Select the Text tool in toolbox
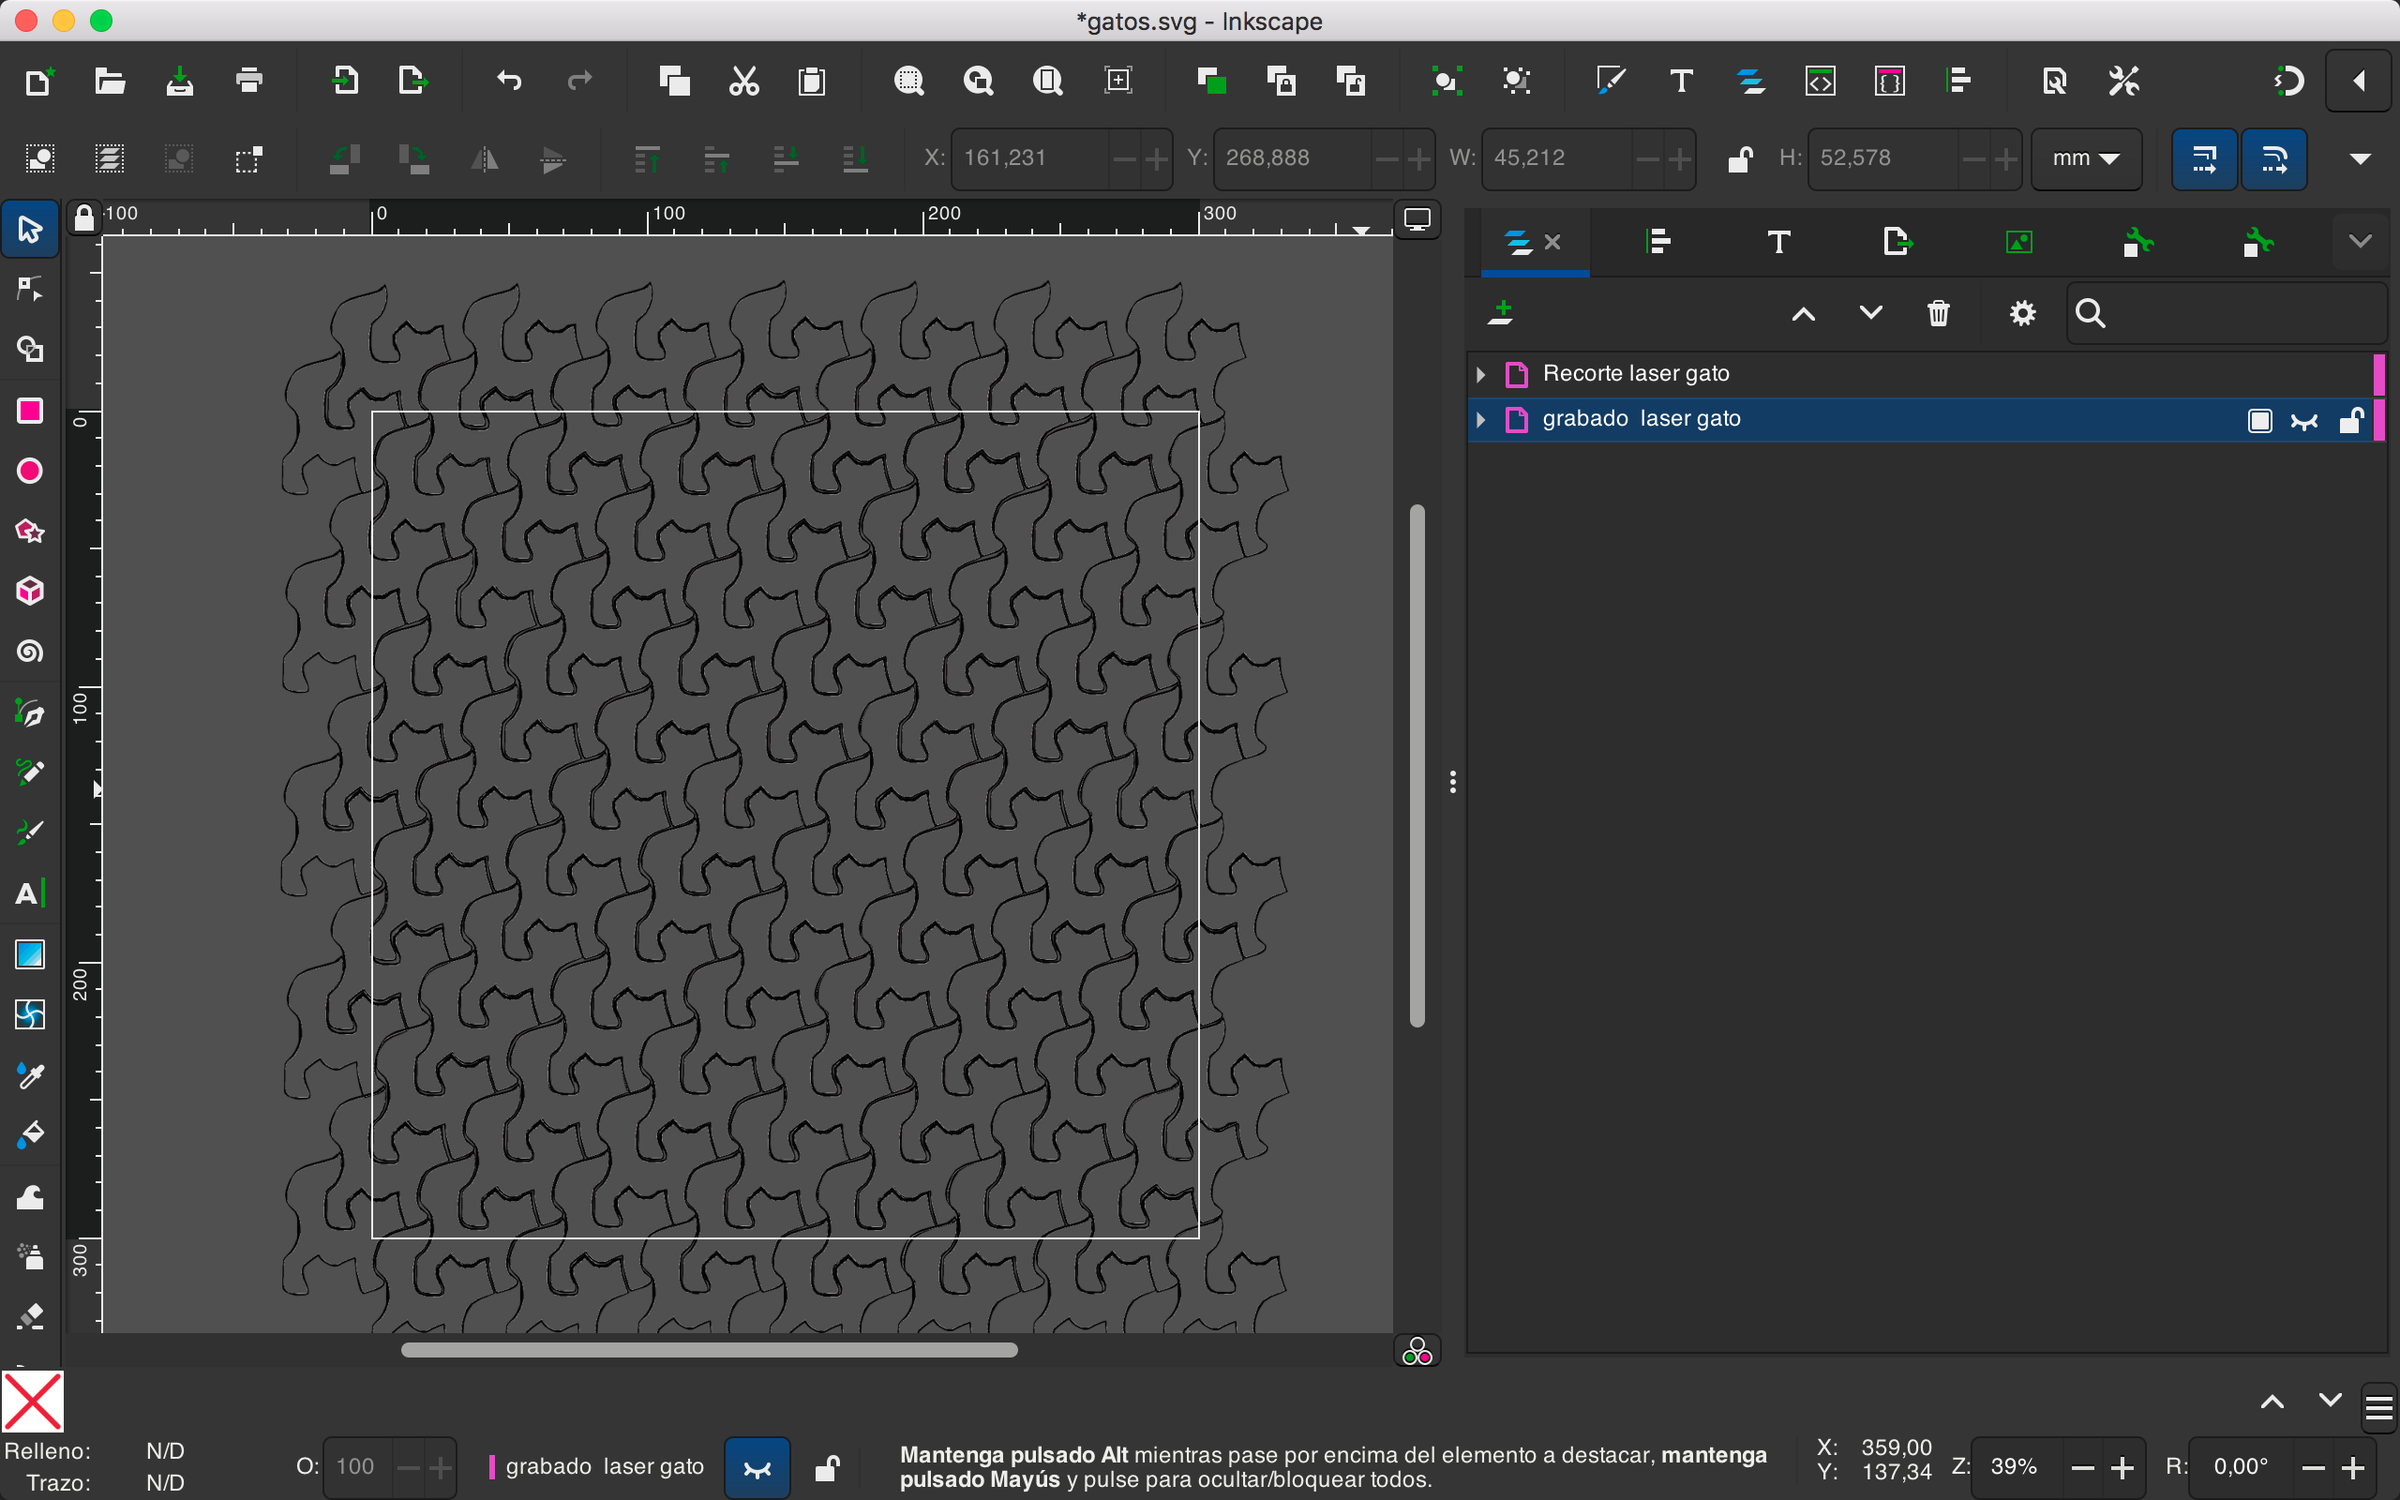This screenshot has width=2400, height=1500. (x=30, y=893)
